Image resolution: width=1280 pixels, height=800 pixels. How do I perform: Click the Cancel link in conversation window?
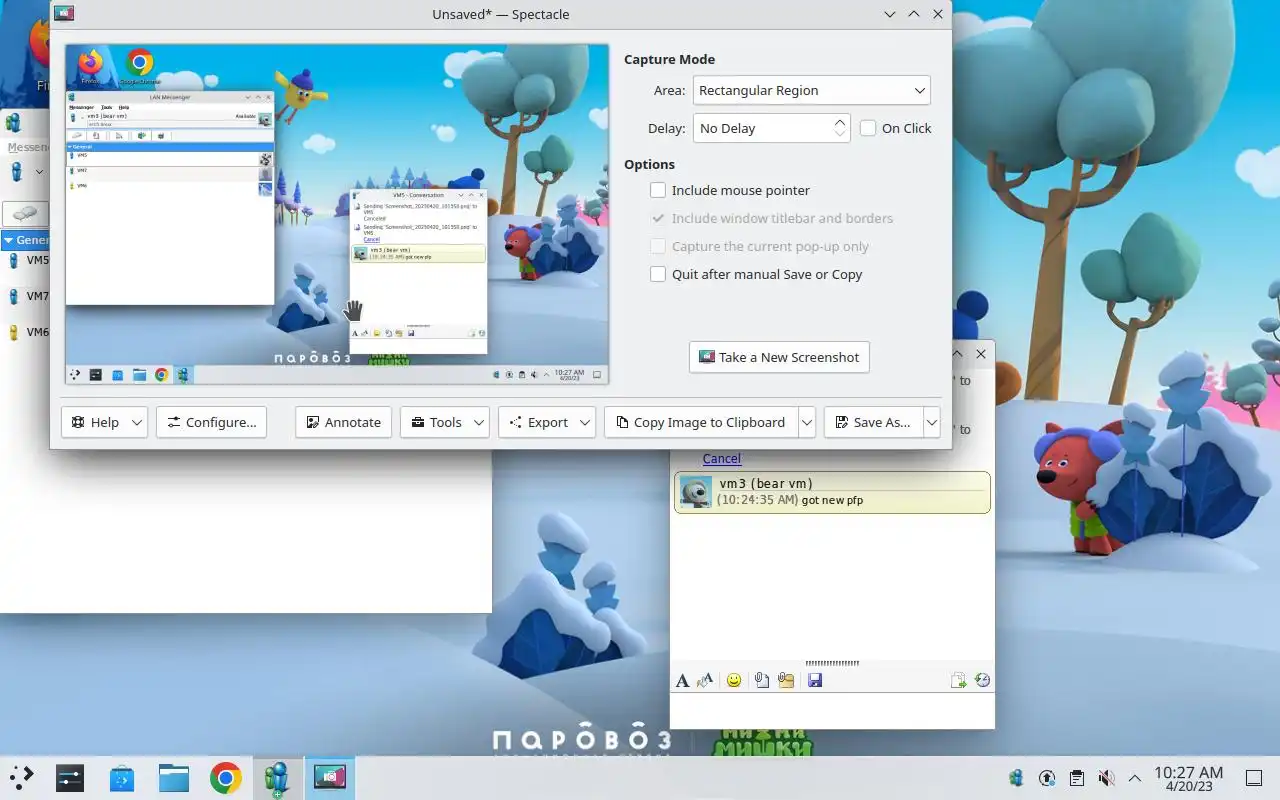tap(721, 458)
